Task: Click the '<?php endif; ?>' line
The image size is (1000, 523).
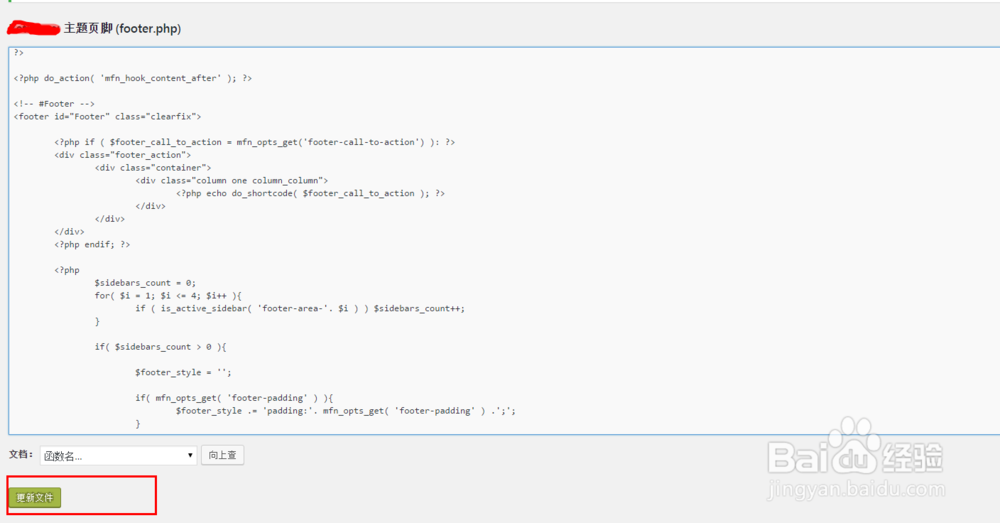Action: [92, 244]
